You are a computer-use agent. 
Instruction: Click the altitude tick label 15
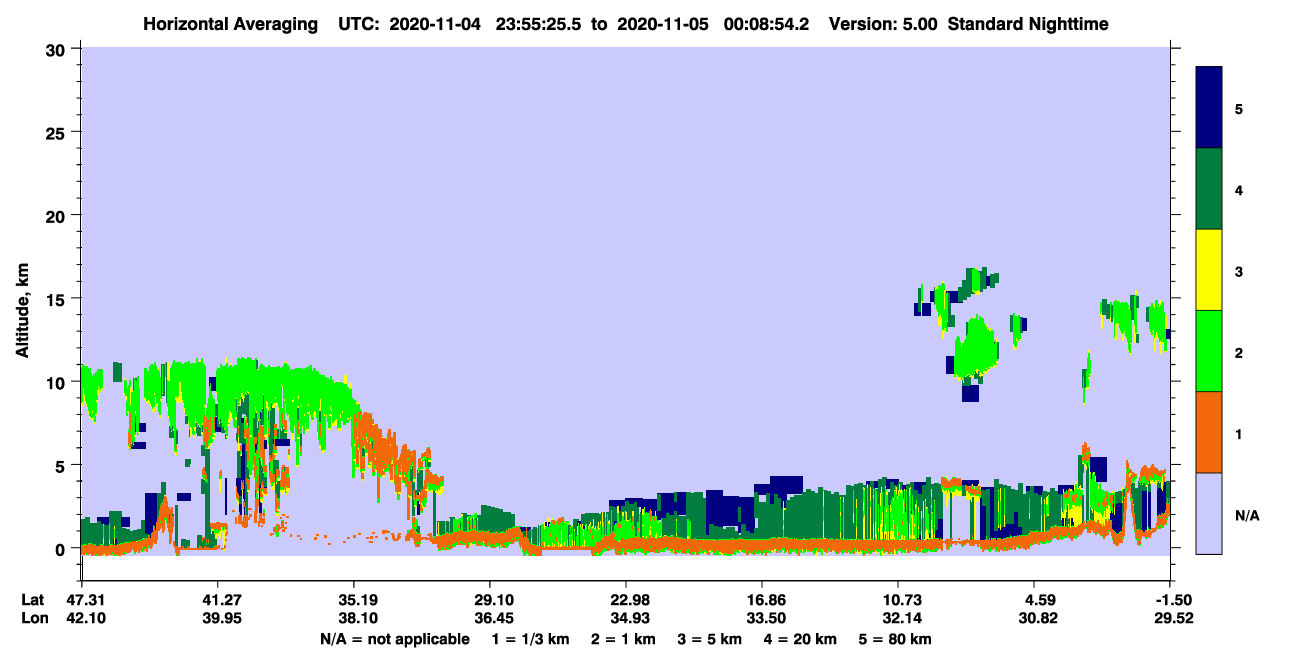58,299
